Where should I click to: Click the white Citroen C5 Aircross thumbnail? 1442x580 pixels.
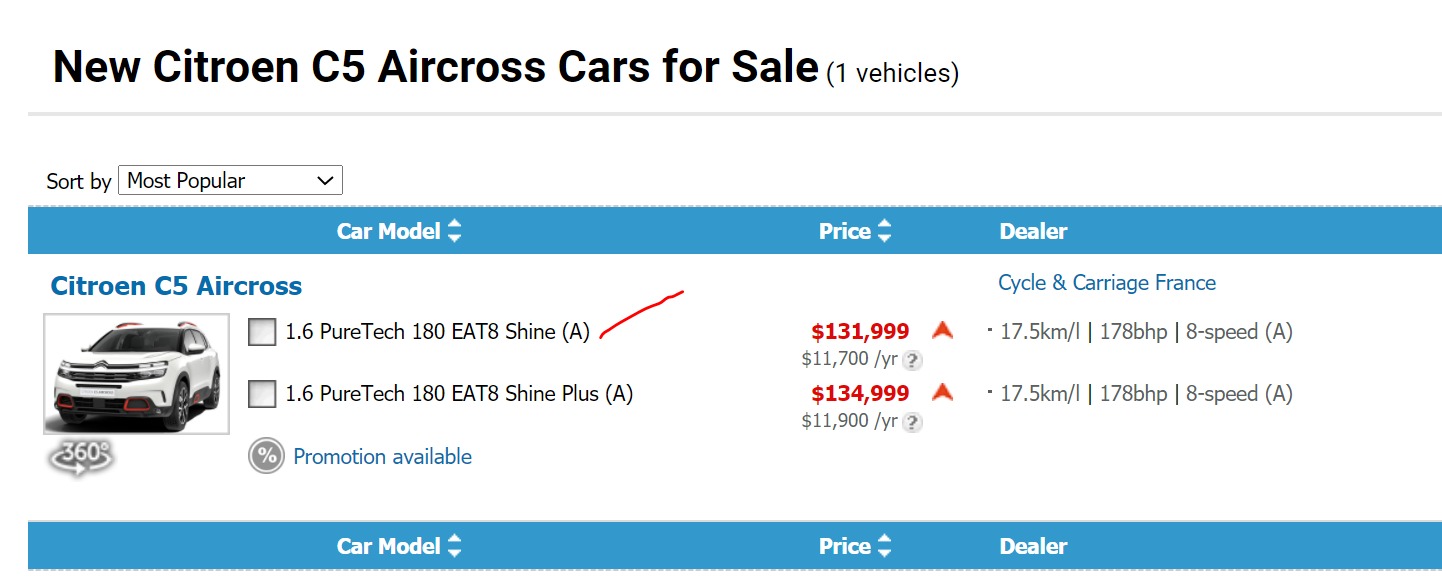(x=136, y=374)
